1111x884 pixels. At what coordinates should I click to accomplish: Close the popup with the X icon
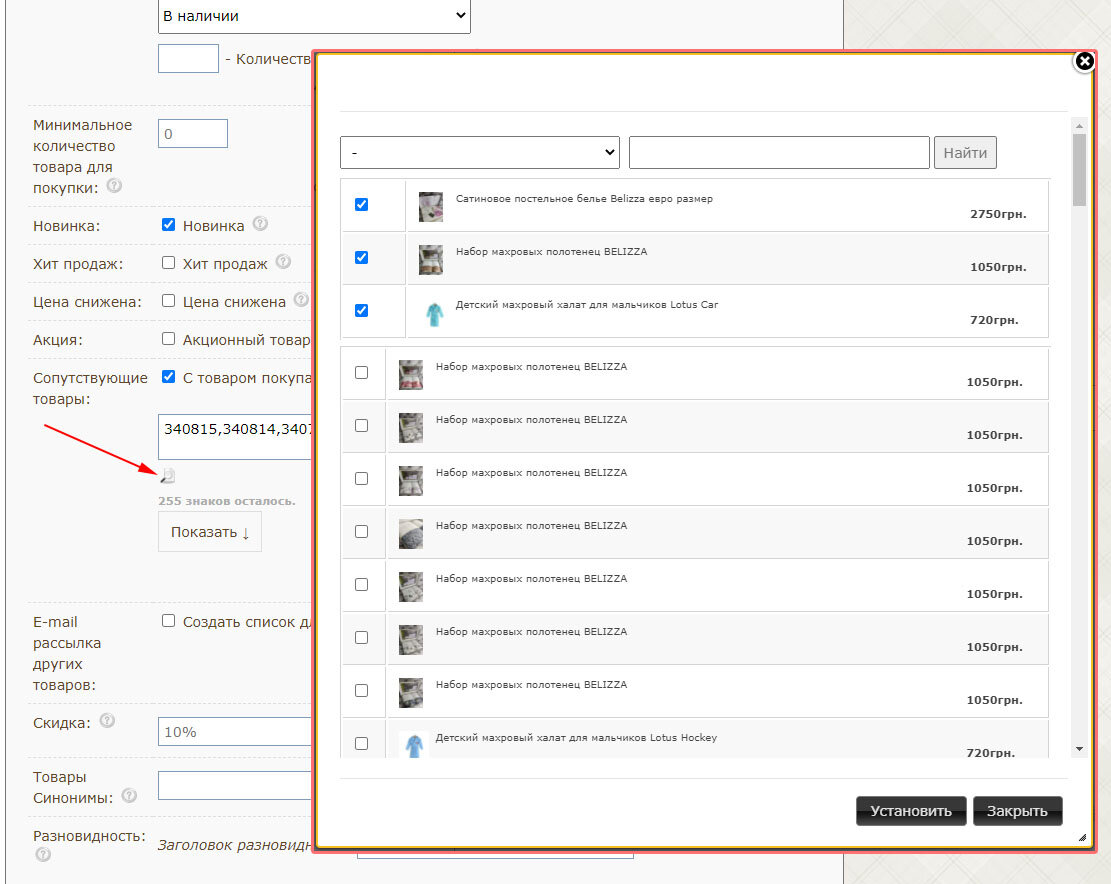1084,62
